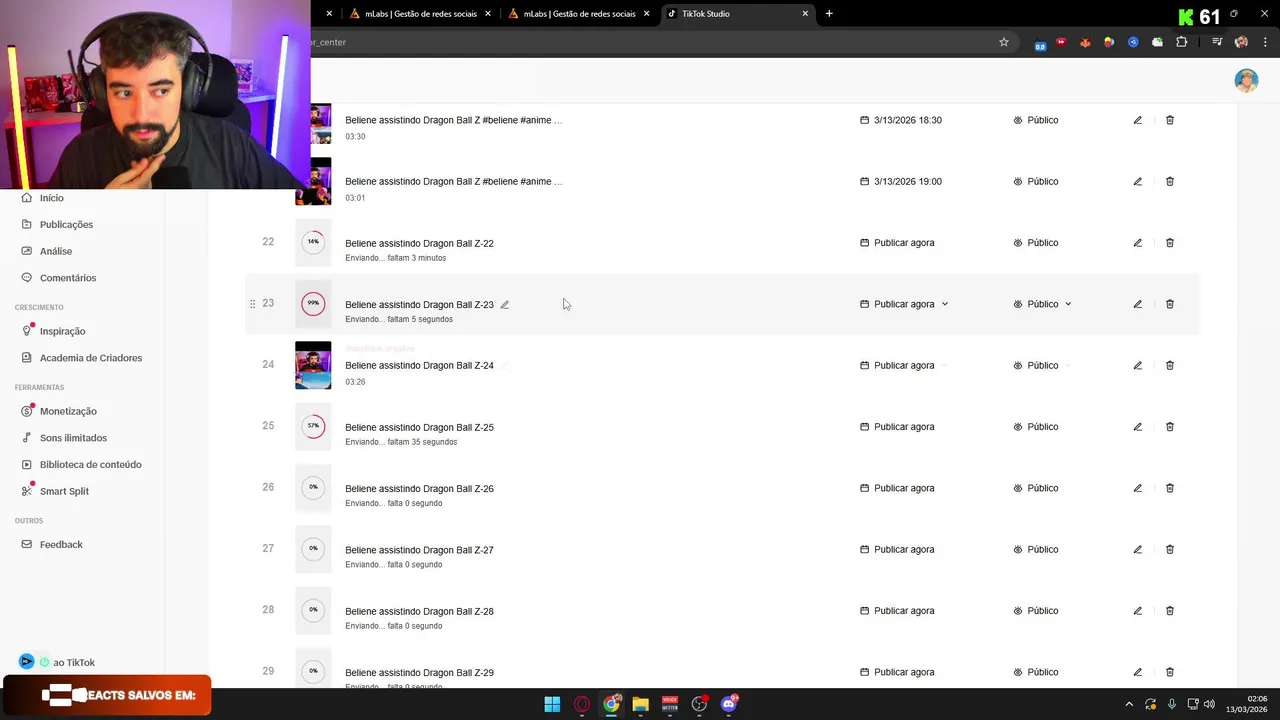Open the browser extensions puzzle icon
This screenshot has width=1280, height=720.
tap(1181, 42)
